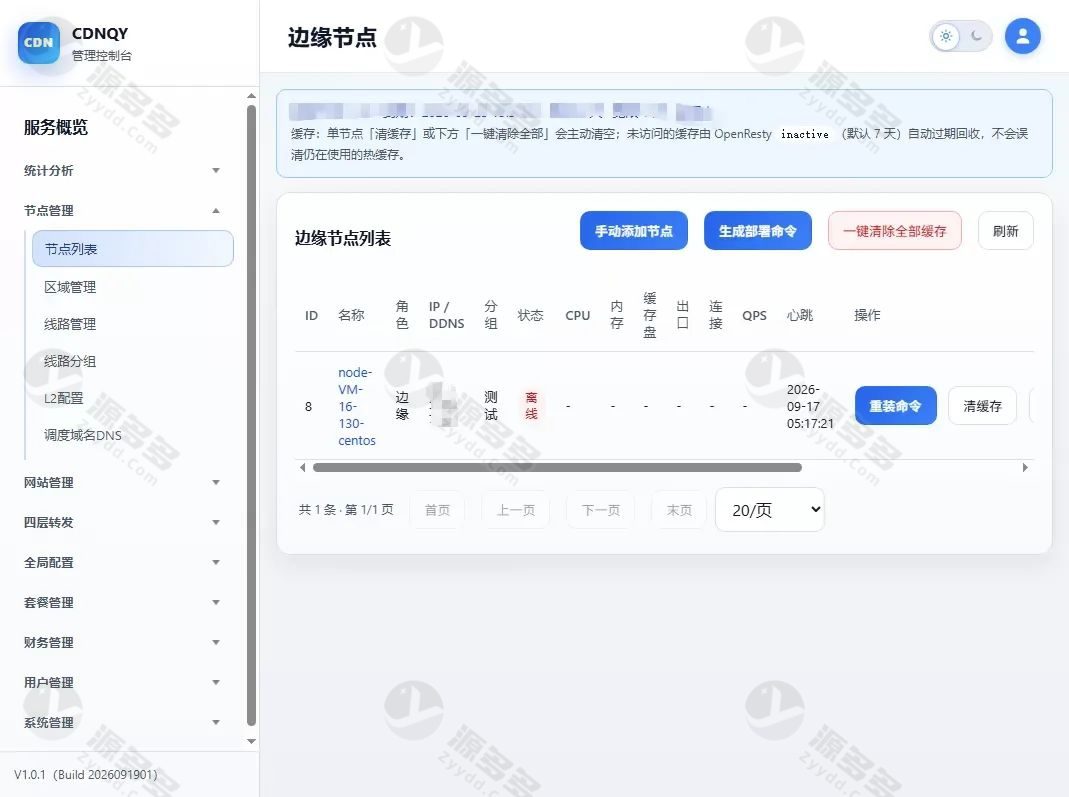Click CPU column header
Viewport: 1069px width, 797px height.
pyautogui.click(x=577, y=316)
